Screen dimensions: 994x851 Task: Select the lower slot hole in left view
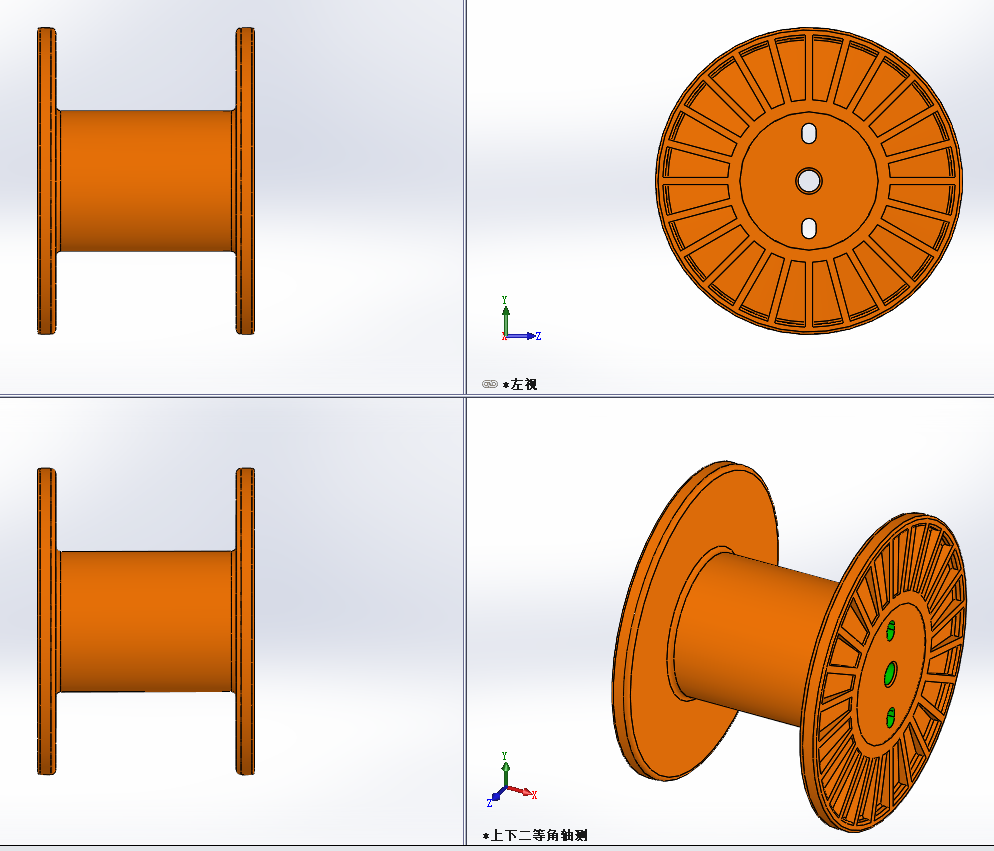pyautogui.click(x=808, y=228)
